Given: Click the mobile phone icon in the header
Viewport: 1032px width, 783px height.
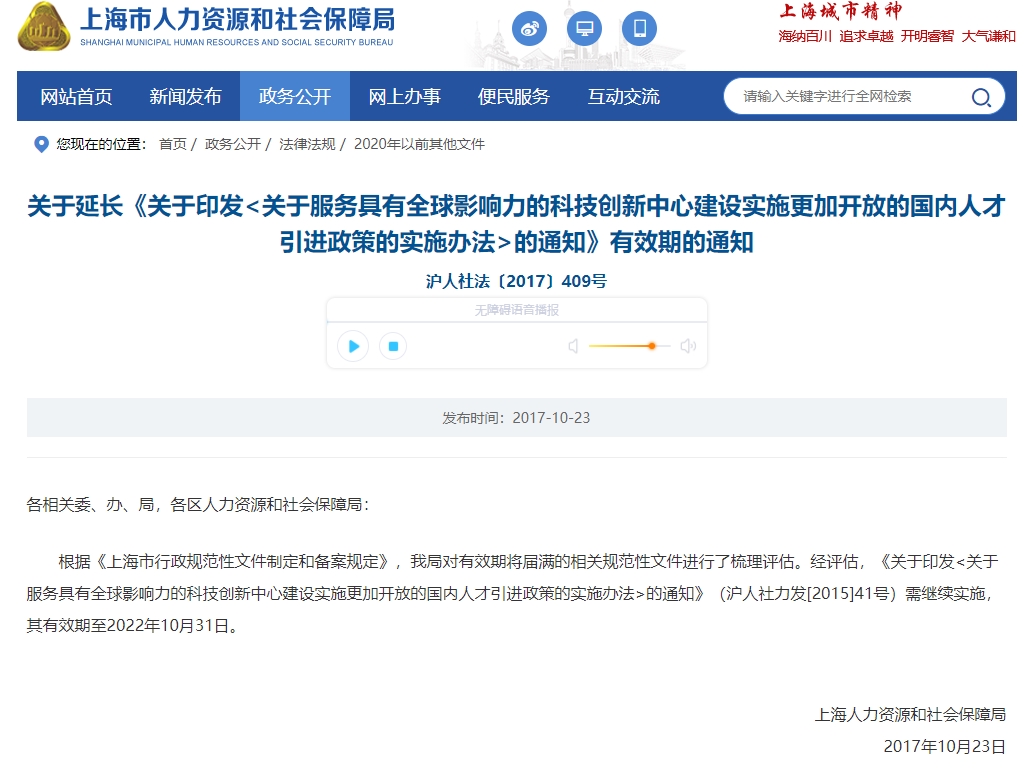Looking at the screenshot, I should 639,29.
